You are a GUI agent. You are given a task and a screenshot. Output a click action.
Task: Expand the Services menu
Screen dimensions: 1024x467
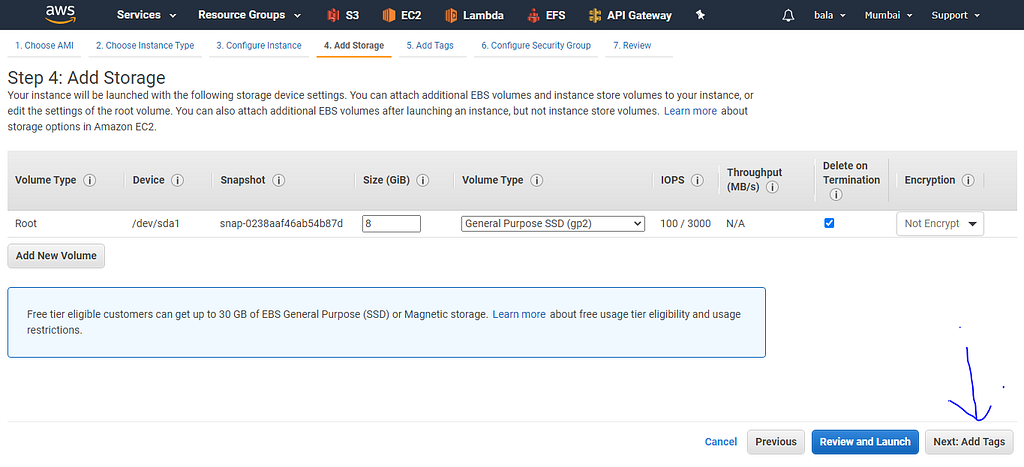146,15
